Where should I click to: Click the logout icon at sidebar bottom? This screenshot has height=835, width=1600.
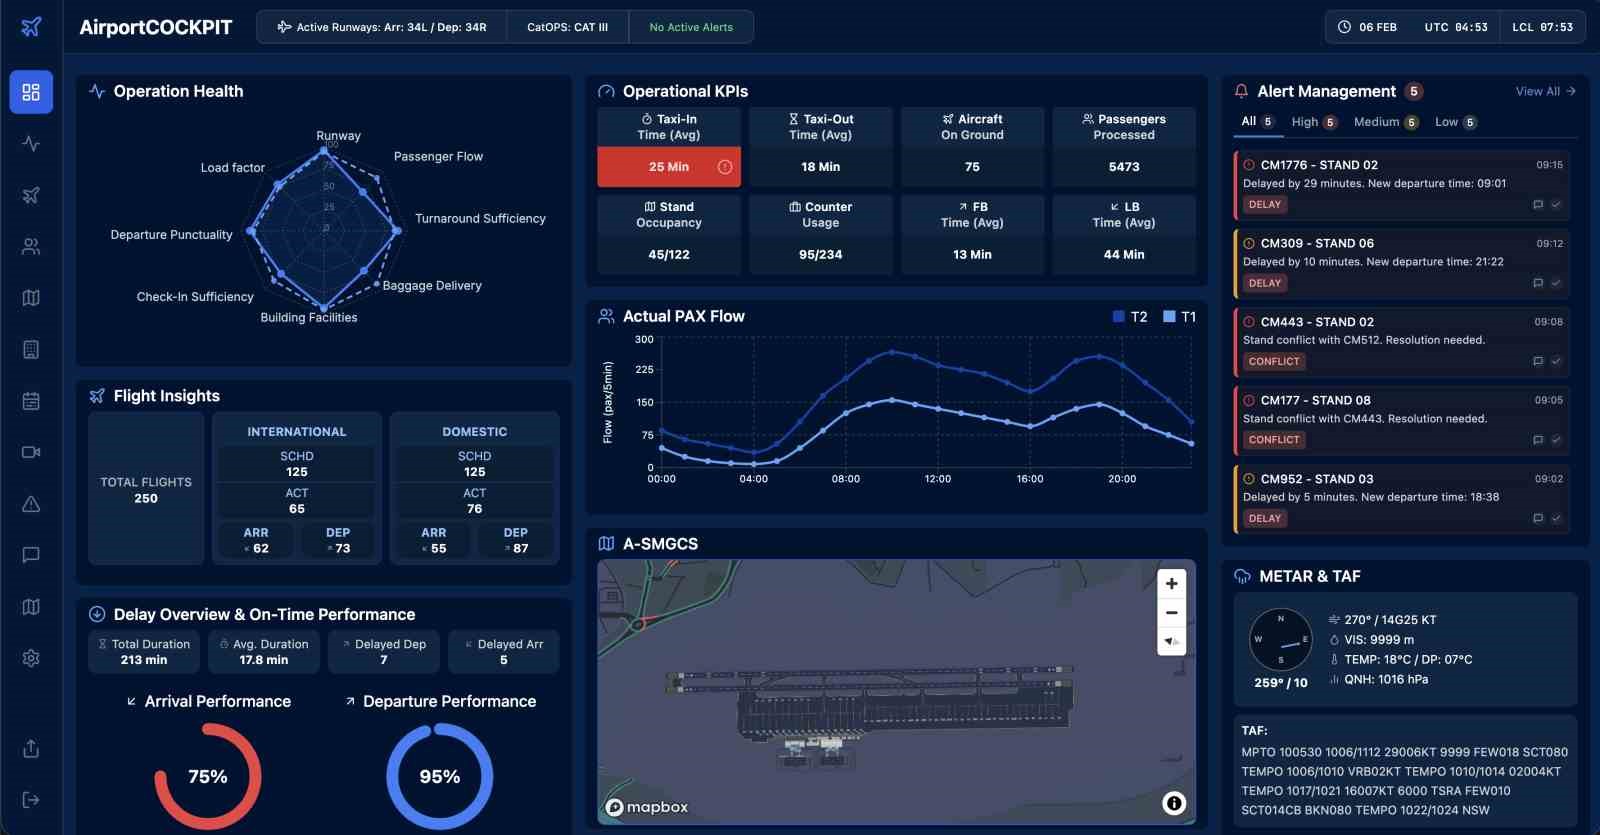pyautogui.click(x=31, y=800)
